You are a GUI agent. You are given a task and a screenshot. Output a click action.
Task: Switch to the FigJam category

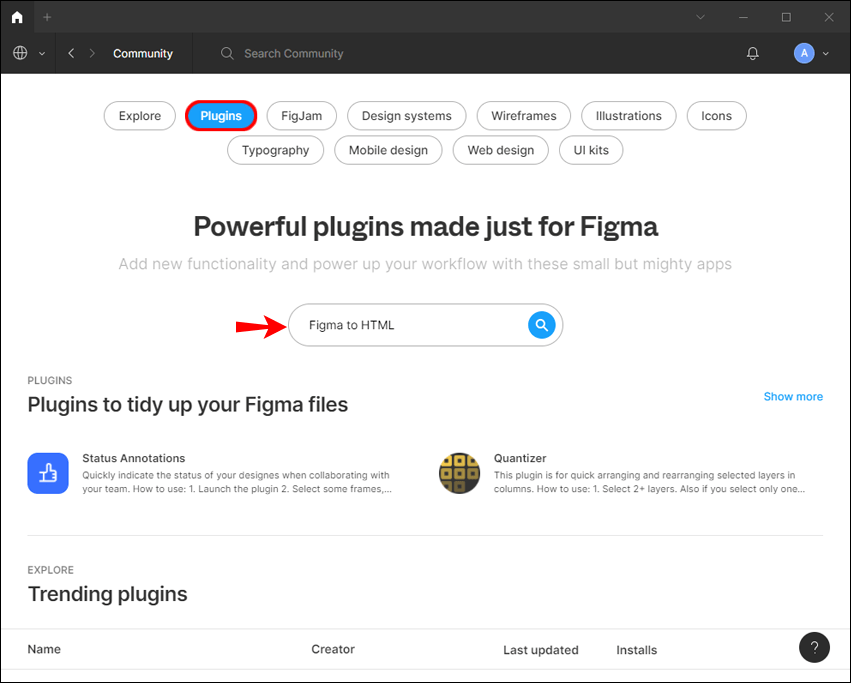[x=301, y=115]
